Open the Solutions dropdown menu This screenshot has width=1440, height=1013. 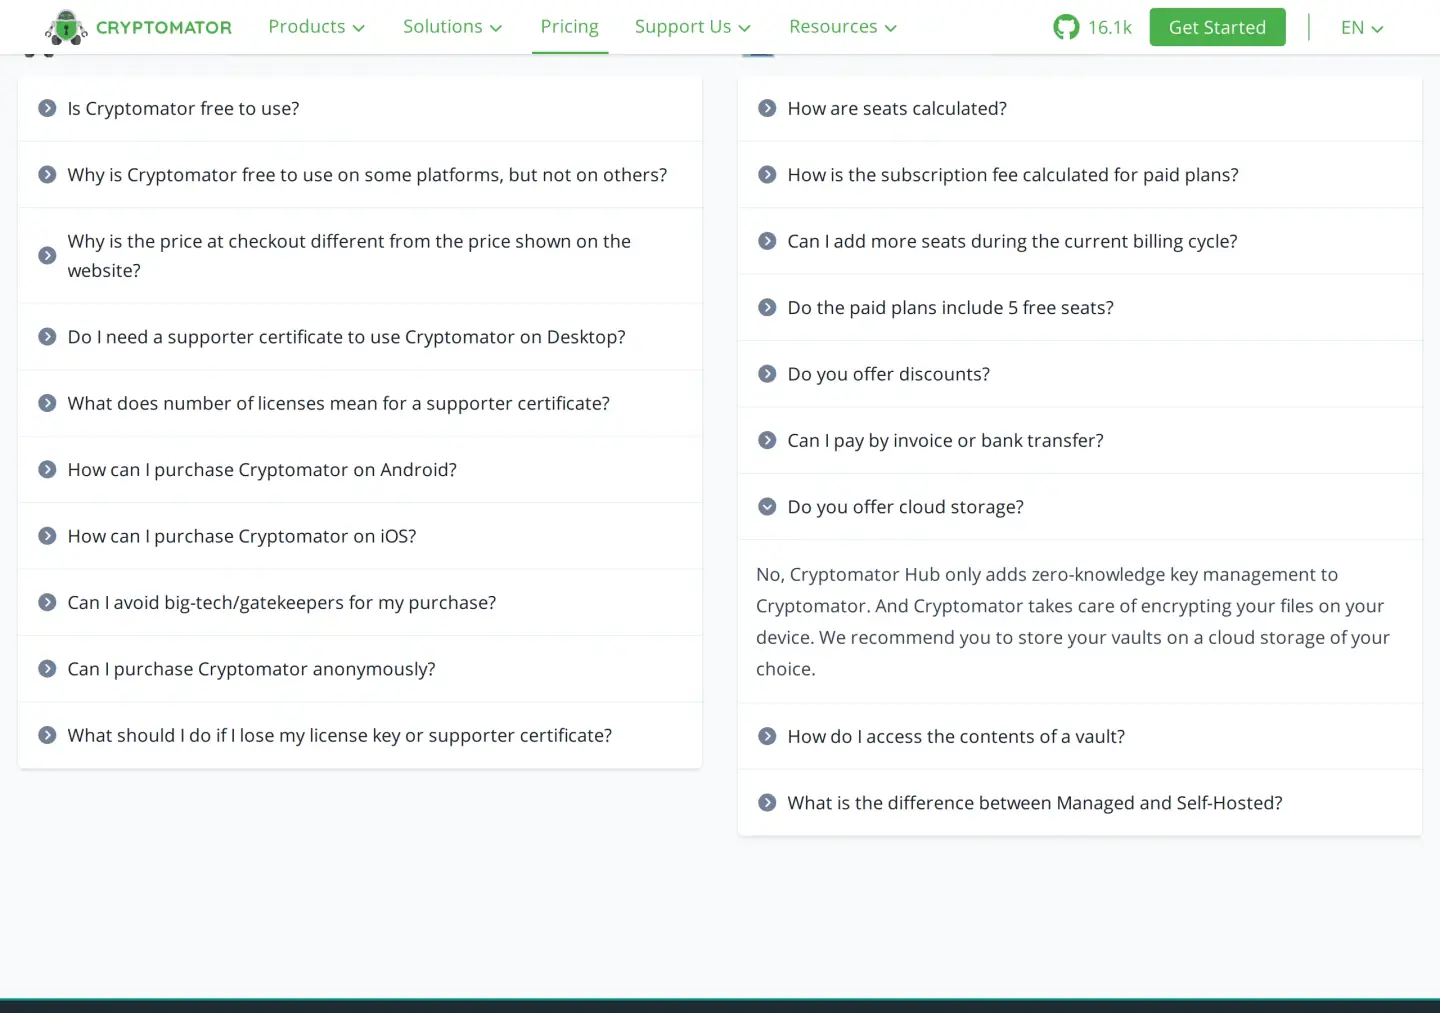coord(452,27)
